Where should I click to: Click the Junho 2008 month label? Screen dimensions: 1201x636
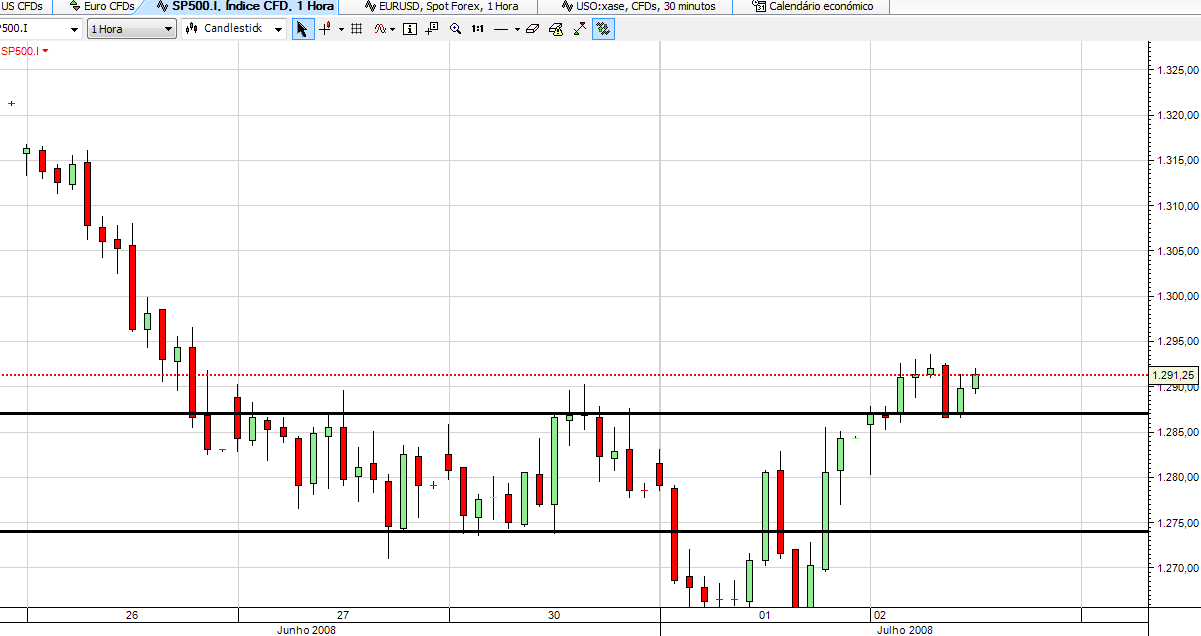pos(306,630)
